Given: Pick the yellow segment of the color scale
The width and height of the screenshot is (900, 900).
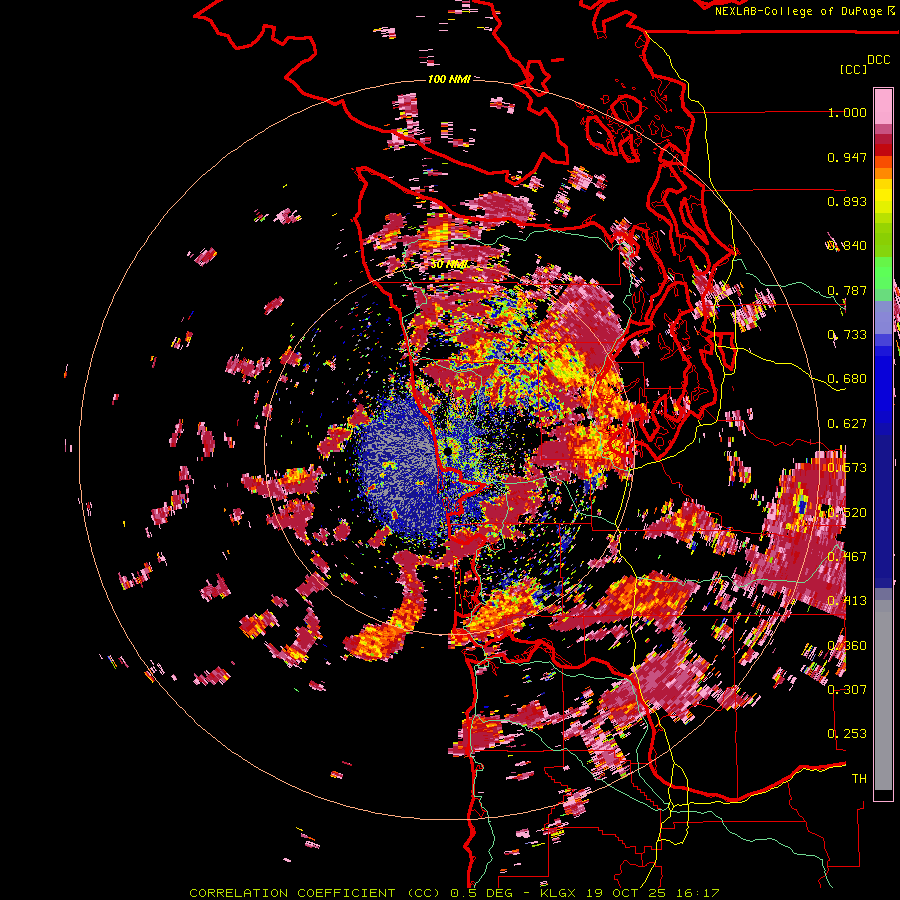Looking at the screenshot, I should [883, 197].
